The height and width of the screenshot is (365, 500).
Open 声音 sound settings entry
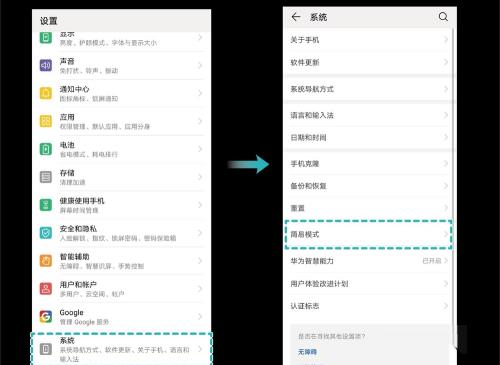point(121,65)
